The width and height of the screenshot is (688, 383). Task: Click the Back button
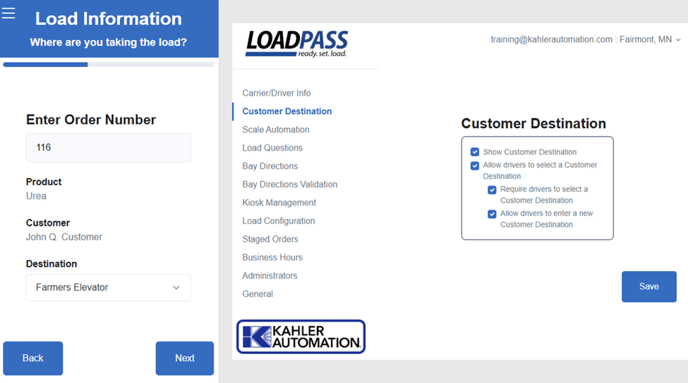pyautogui.click(x=33, y=358)
